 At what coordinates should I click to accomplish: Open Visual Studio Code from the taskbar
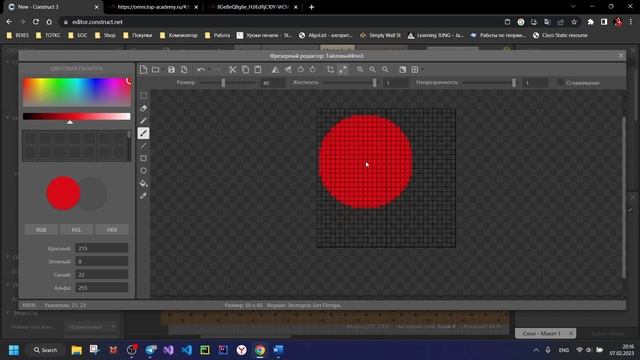tap(187, 350)
